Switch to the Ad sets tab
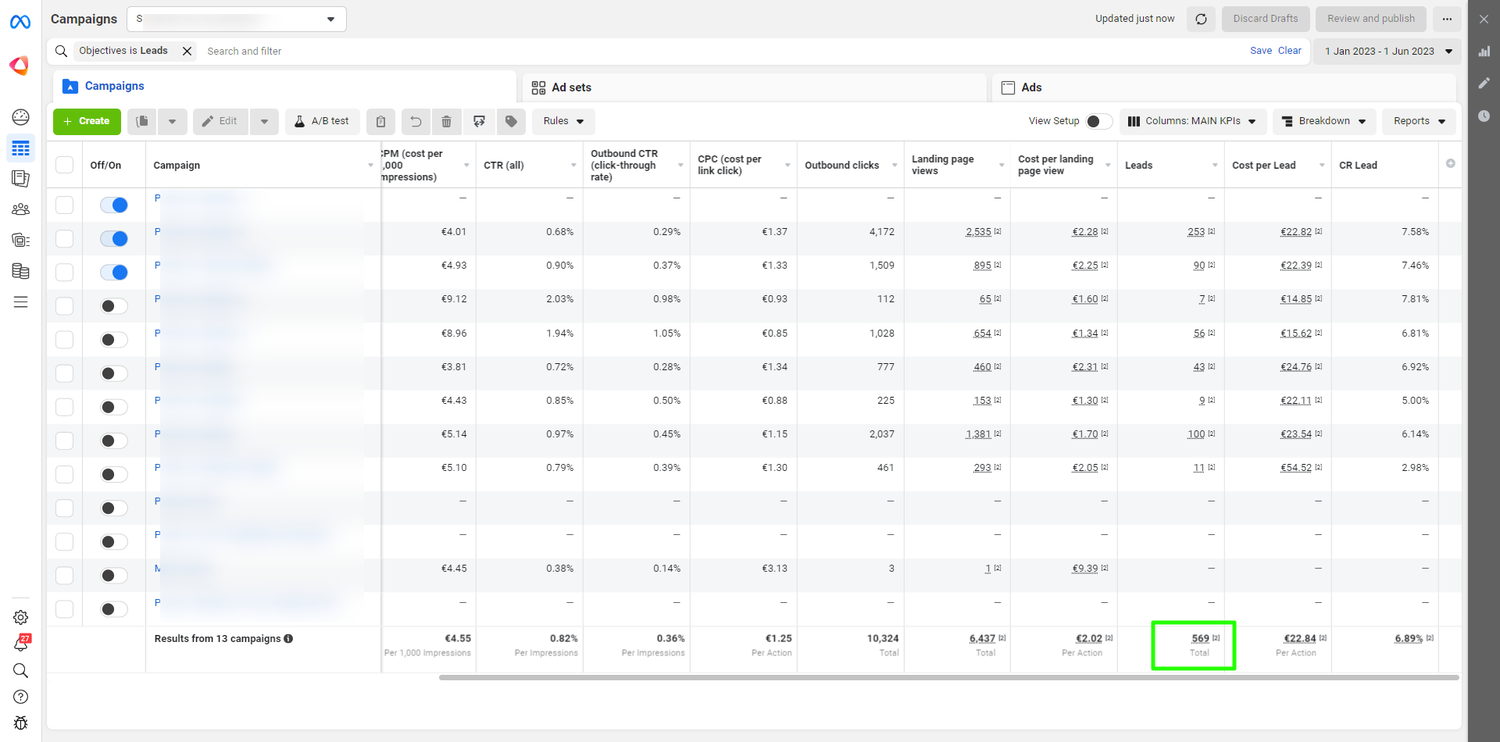 [x=754, y=87]
